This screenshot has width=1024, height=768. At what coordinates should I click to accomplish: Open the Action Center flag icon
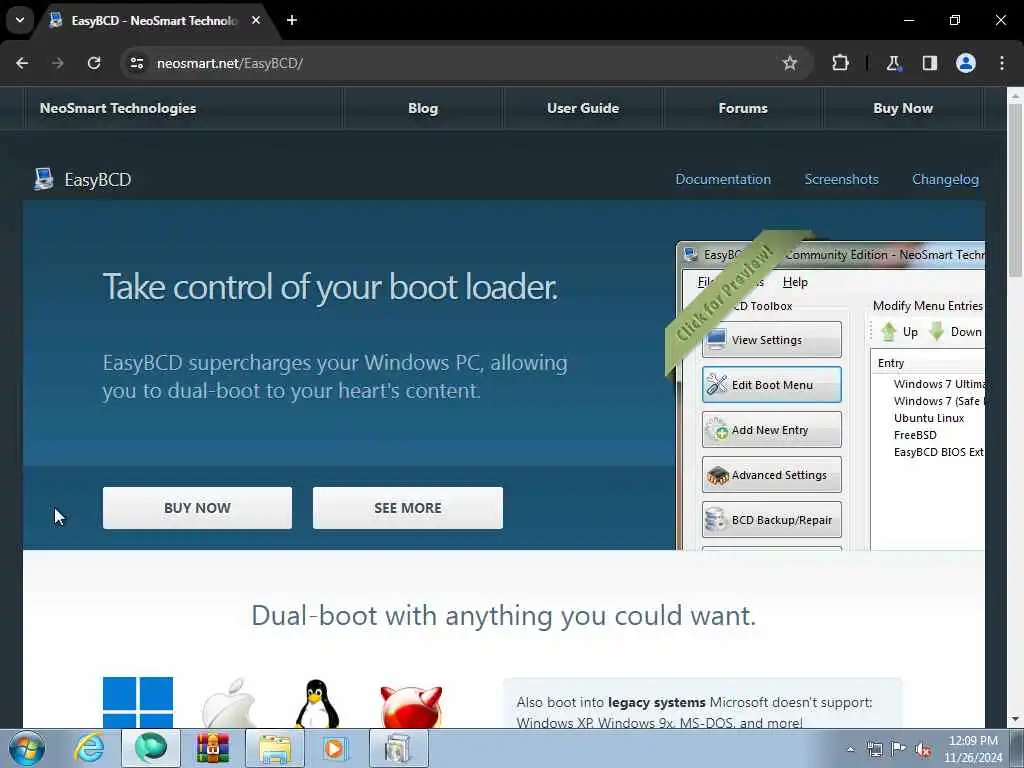899,749
